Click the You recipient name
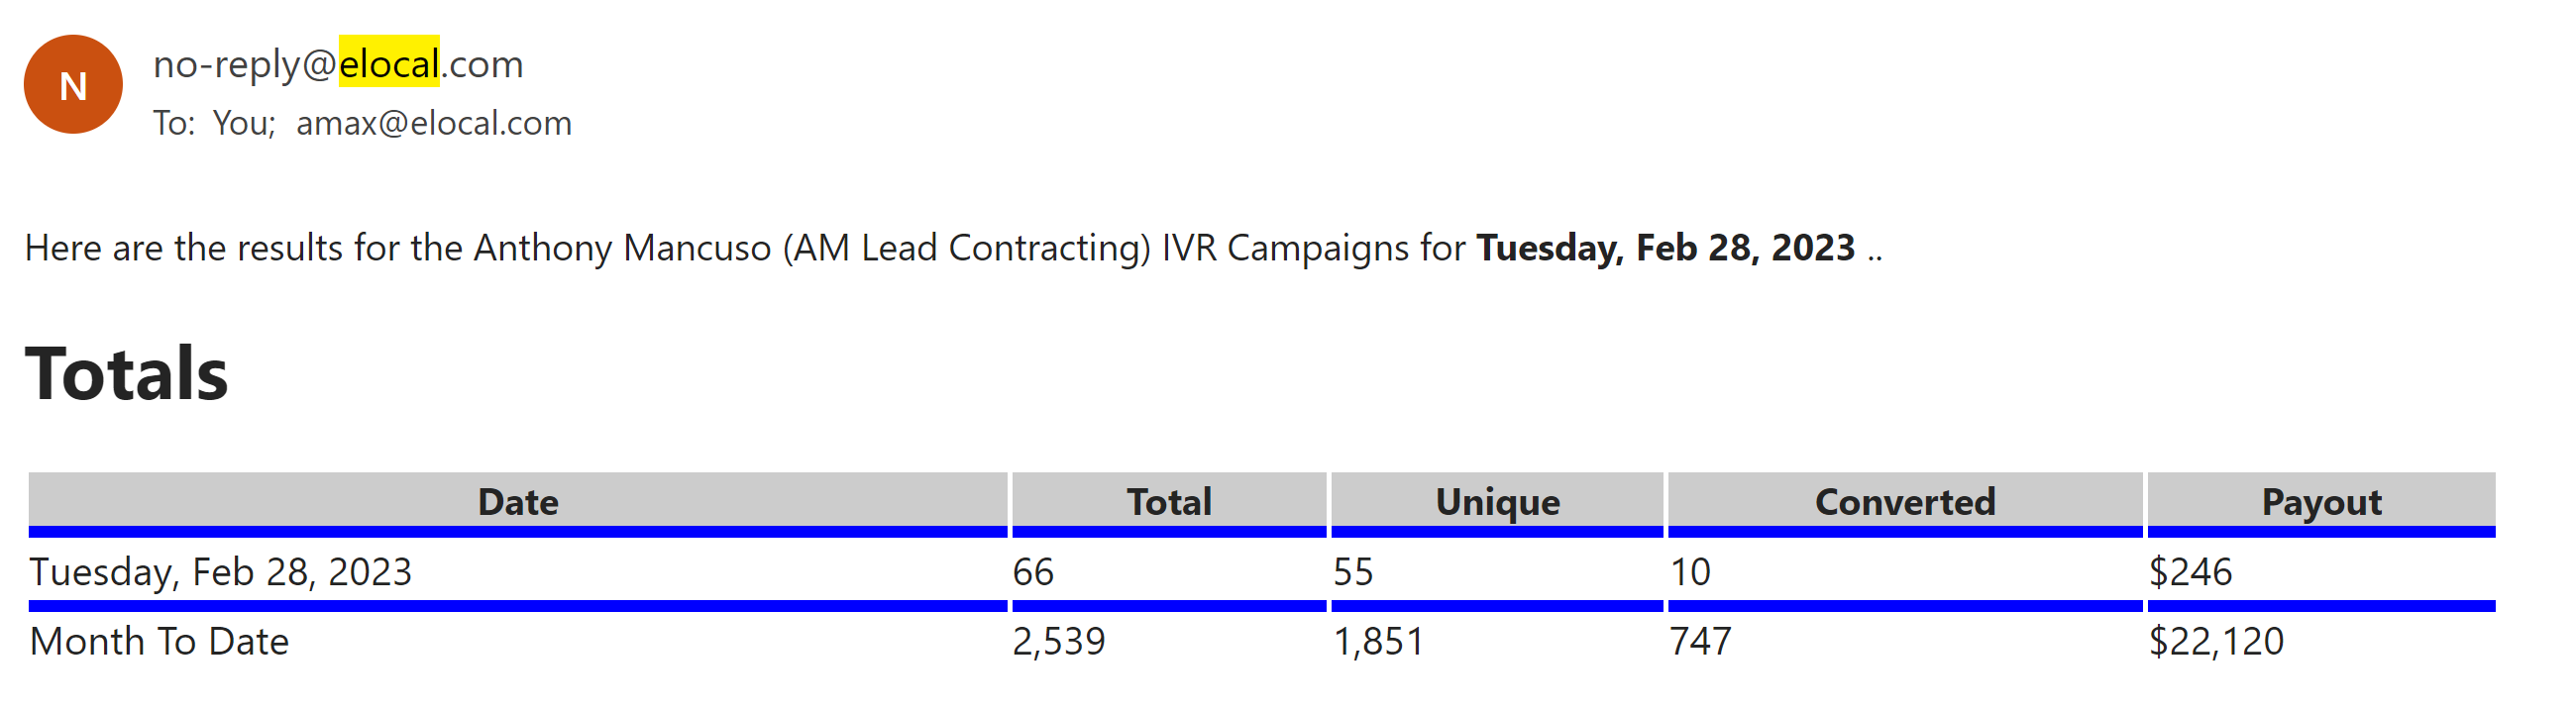This screenshot has width=2576, height=711. pos(244,123)
